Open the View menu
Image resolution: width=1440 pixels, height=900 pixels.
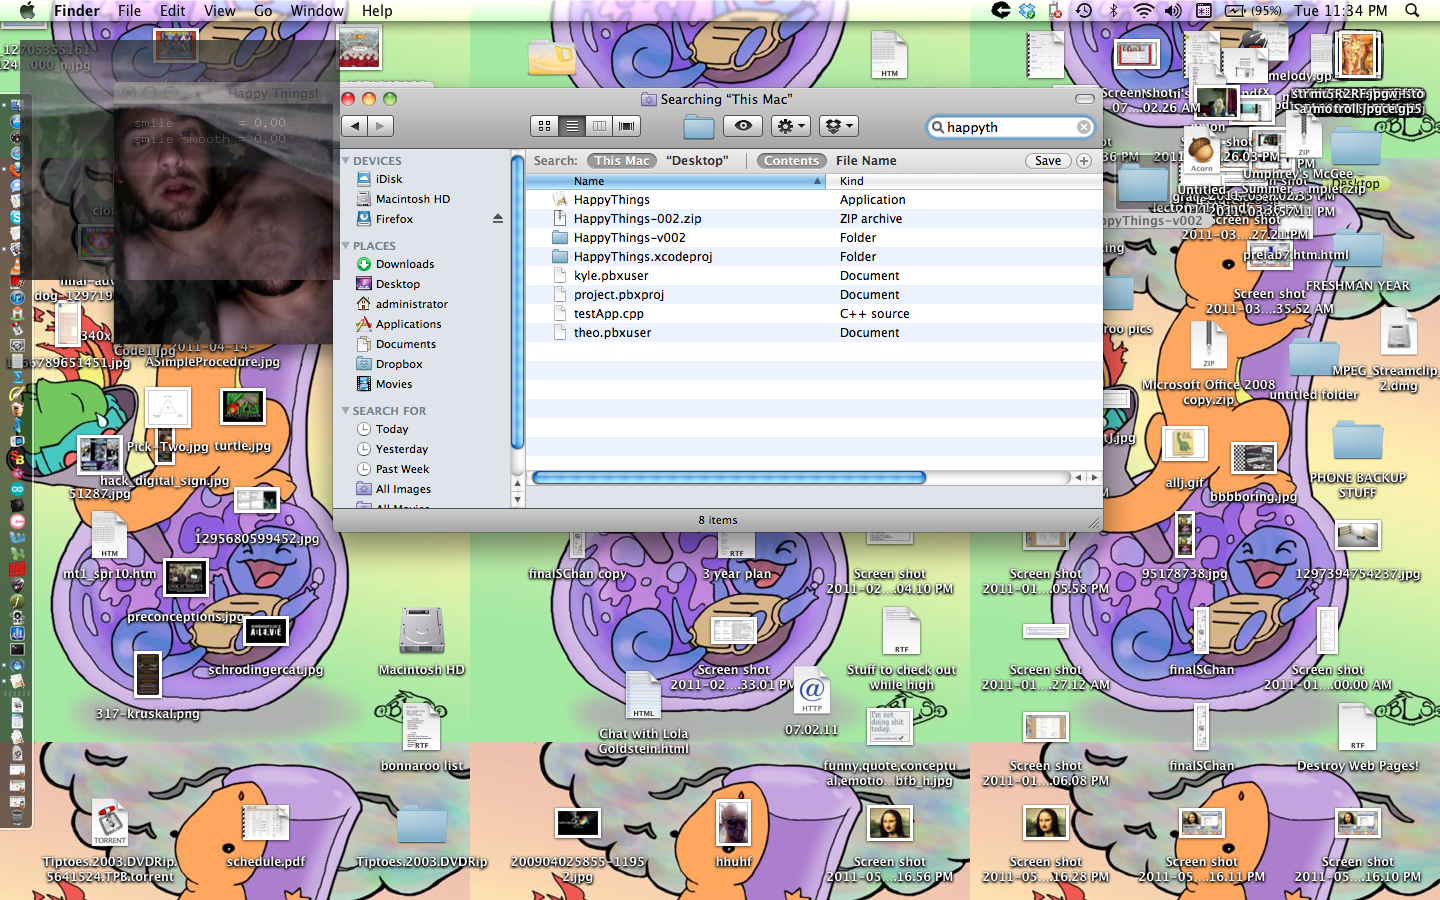coord(219,10)
